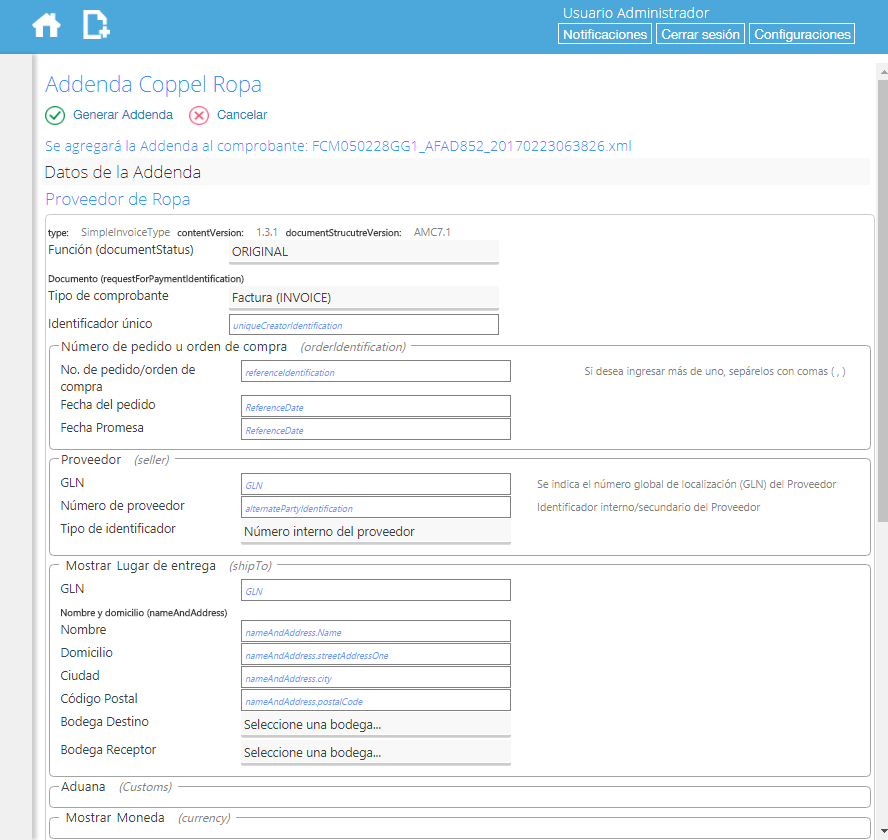
Task: Click the 'Número de pedido u orden de compra' legend
Action: pos(173,347)
